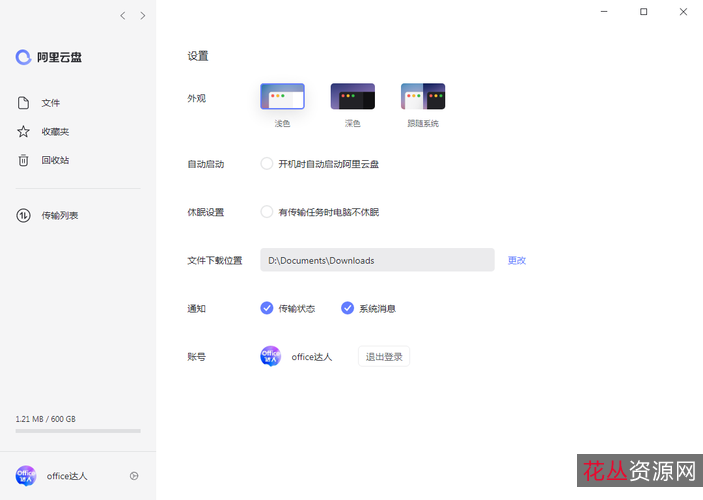Select the 跟随系统 follow-system theme thumbnail
Viewport: 703px width, 500px height.
[423, 96]
